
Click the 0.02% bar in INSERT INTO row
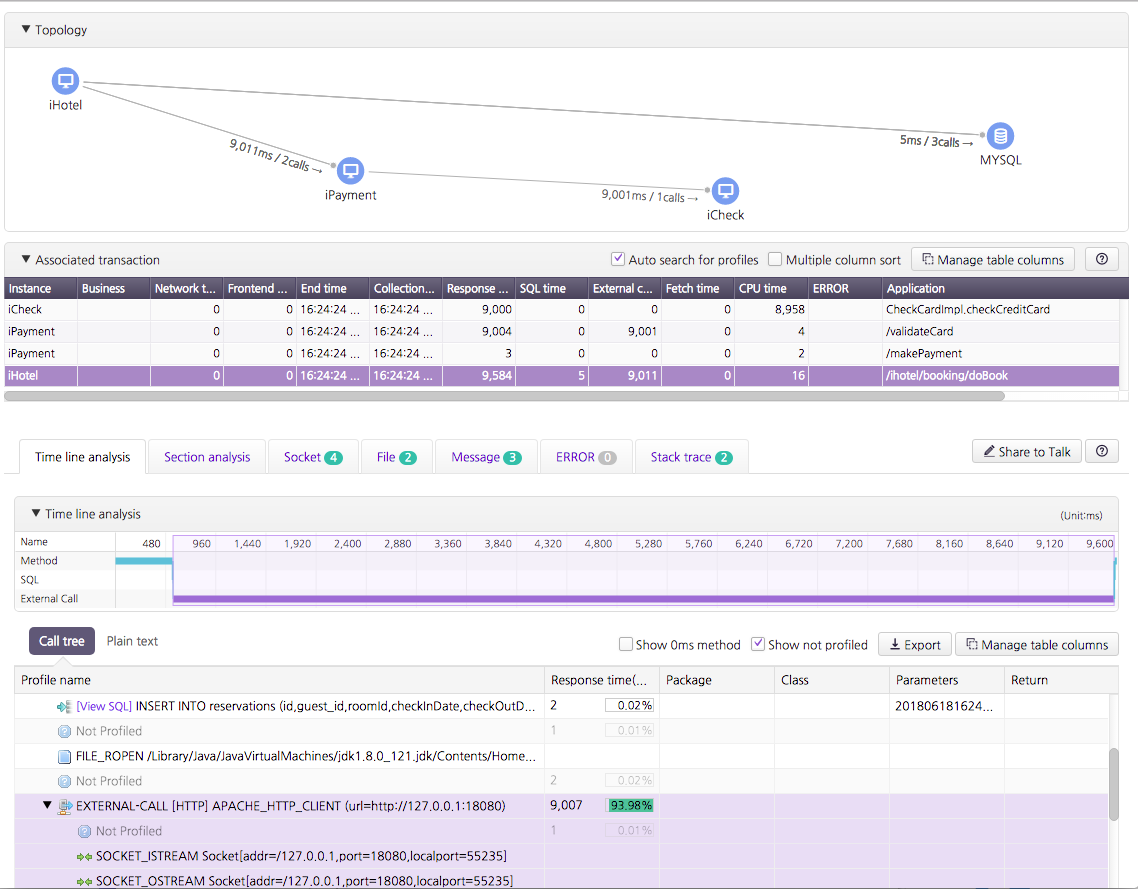(629, 705)
